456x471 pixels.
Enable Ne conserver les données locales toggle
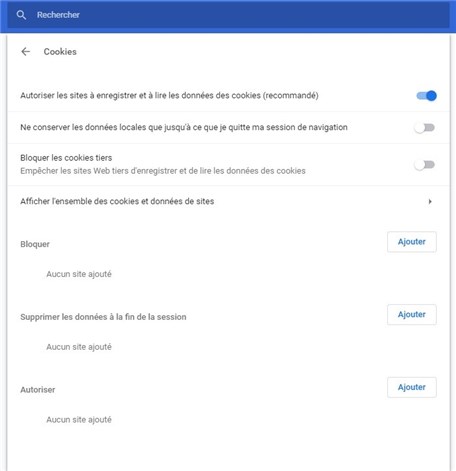(x=425, y=128)
